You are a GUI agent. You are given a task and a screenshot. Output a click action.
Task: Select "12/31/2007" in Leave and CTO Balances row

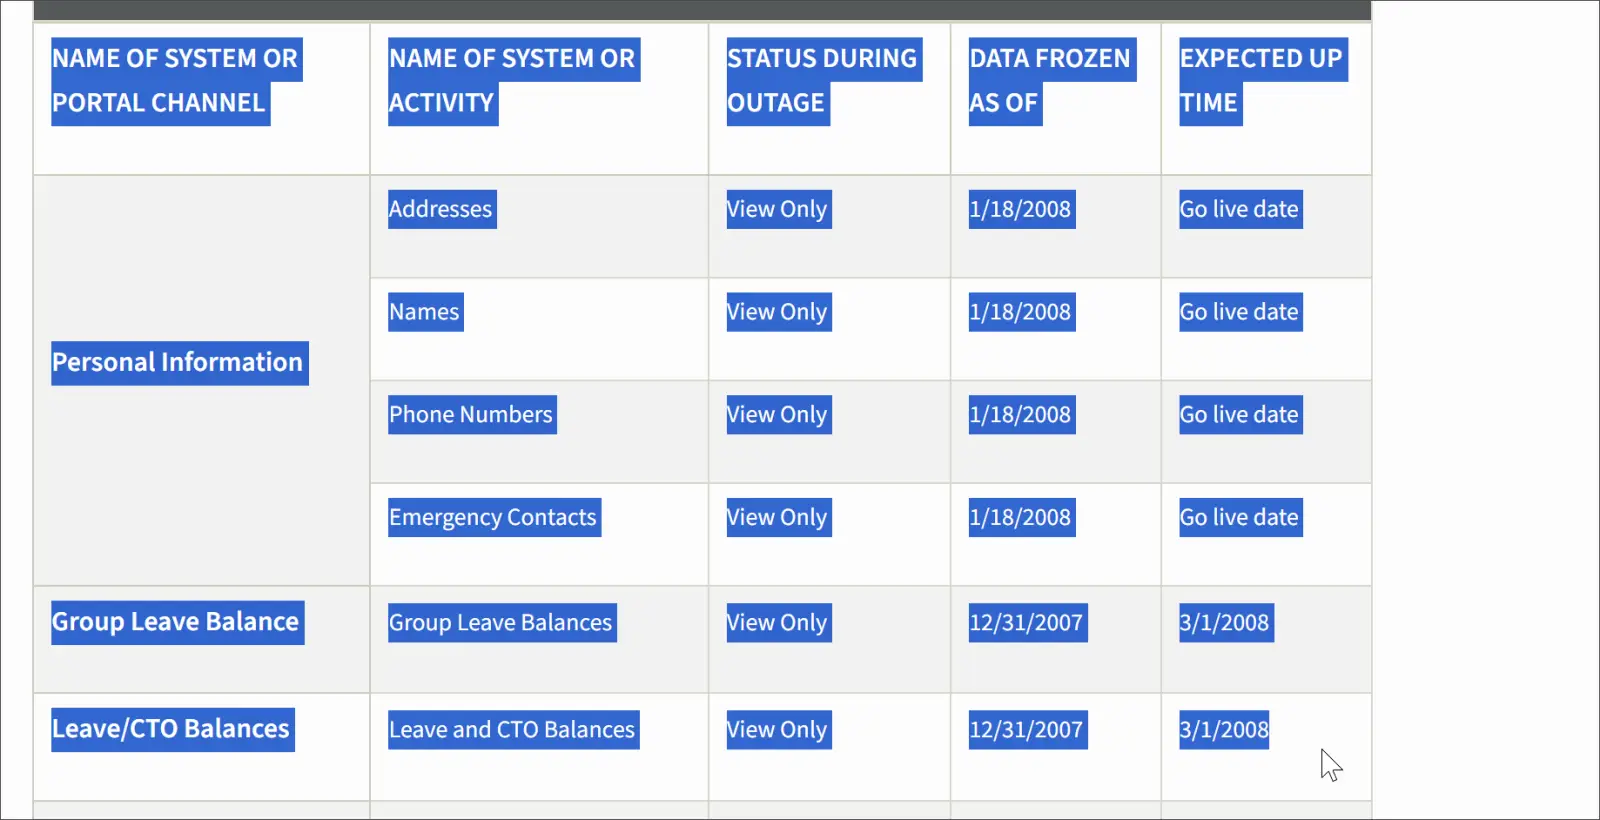(1027, 730)
